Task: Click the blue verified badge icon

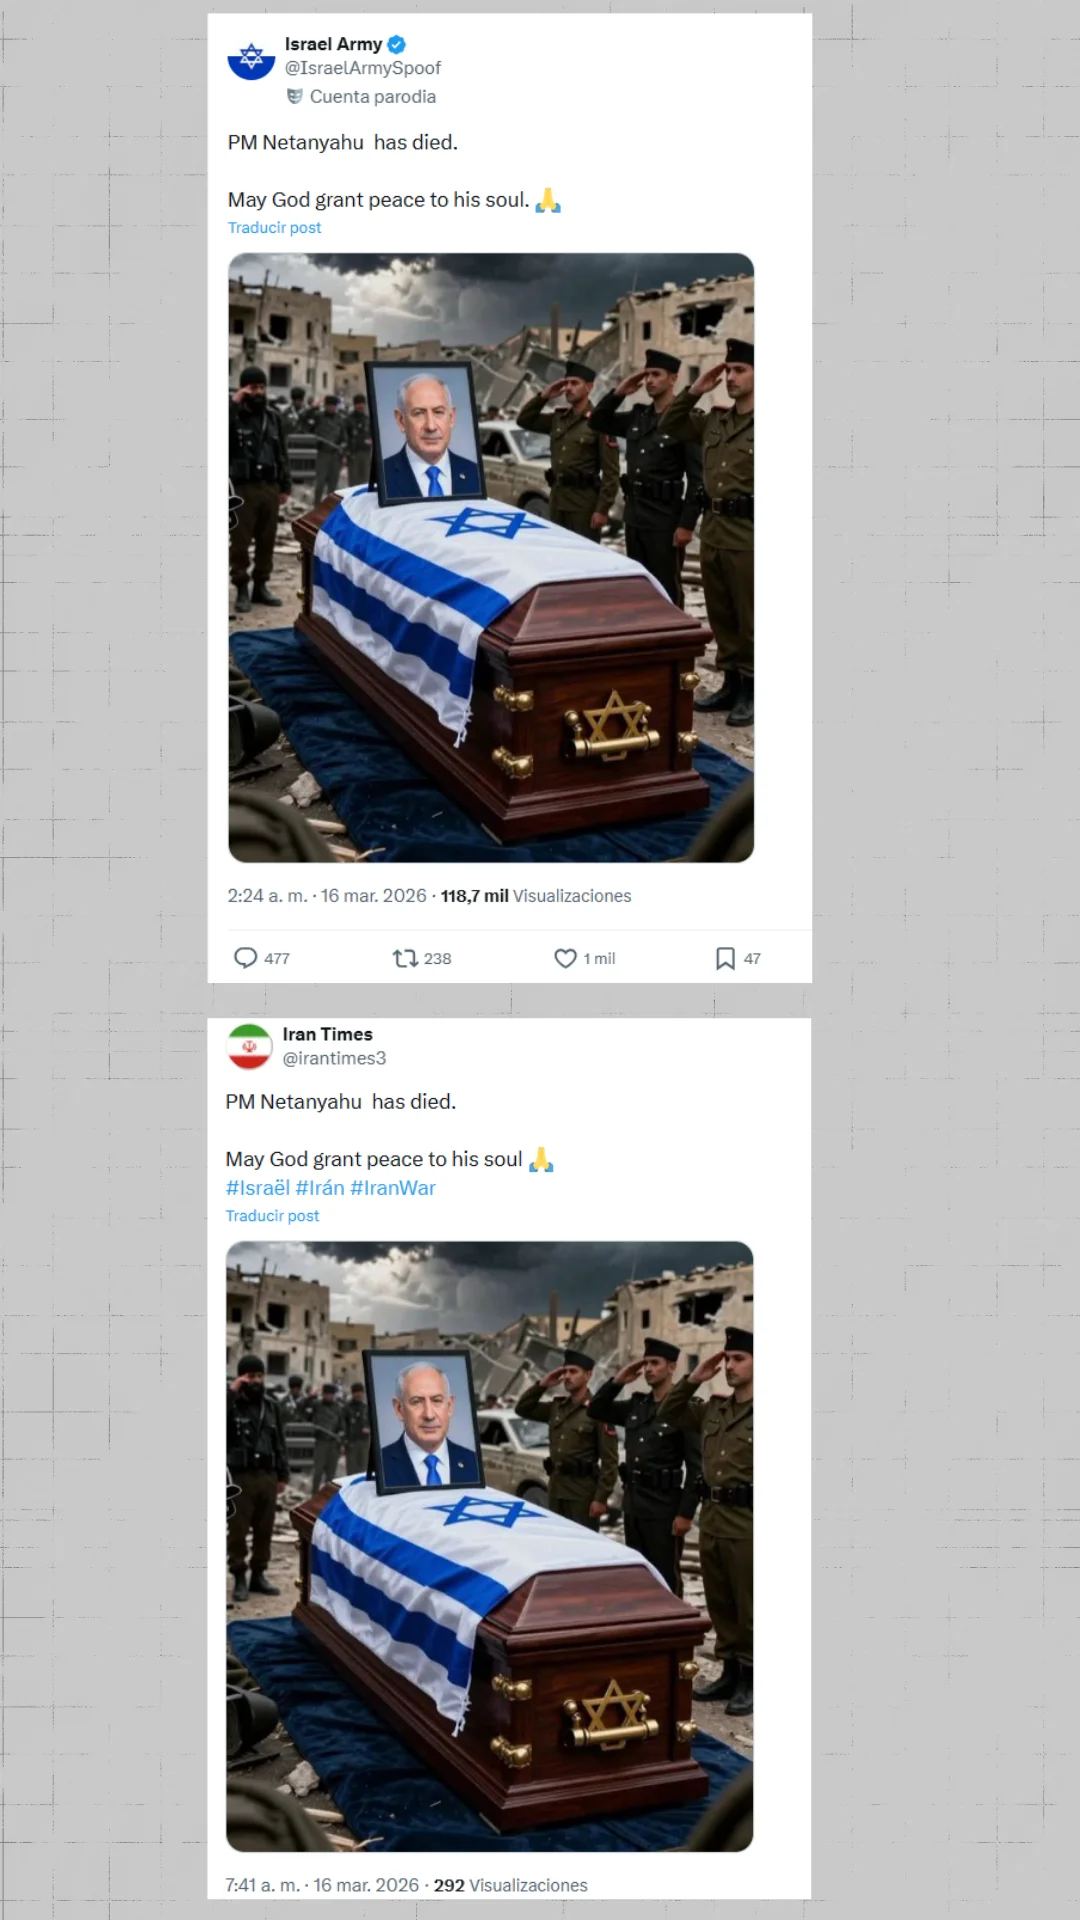Action: 396,44
